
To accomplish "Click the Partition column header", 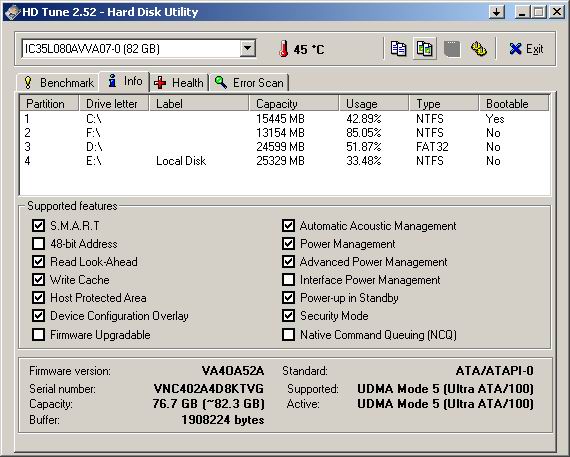I will [49, 104].
